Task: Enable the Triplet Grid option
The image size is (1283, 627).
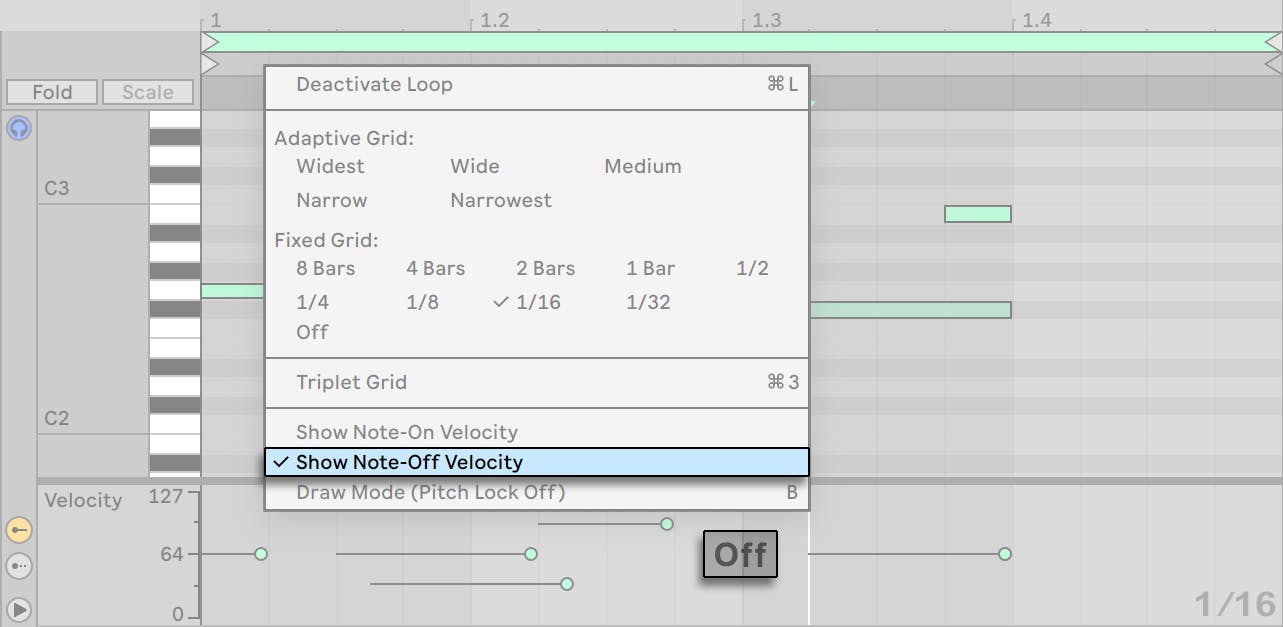Action: coord(351,382)
